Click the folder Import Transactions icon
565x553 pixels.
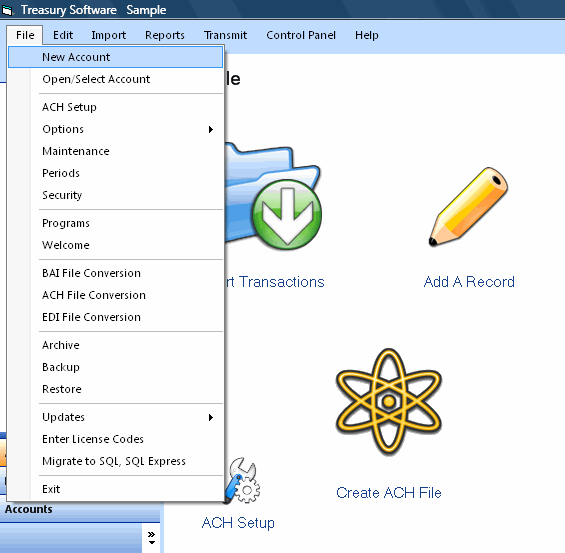point(273,197)
